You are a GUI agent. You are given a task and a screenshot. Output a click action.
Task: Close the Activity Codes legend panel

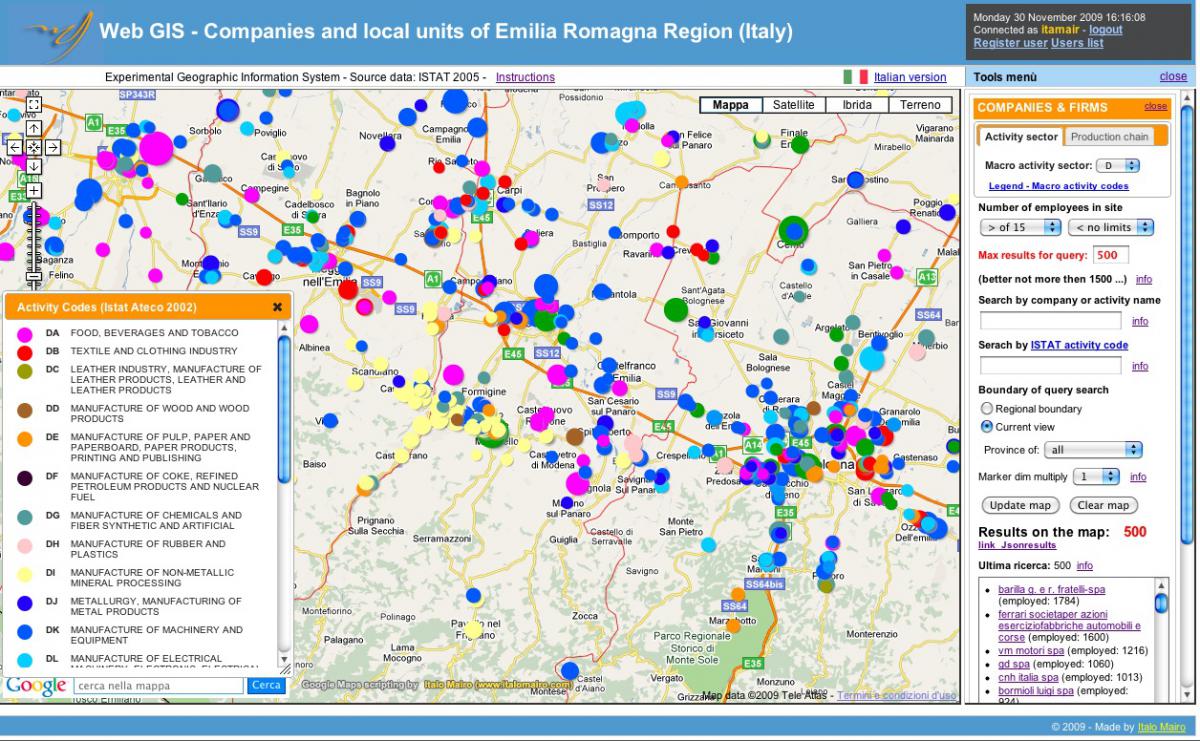point(277,307)
